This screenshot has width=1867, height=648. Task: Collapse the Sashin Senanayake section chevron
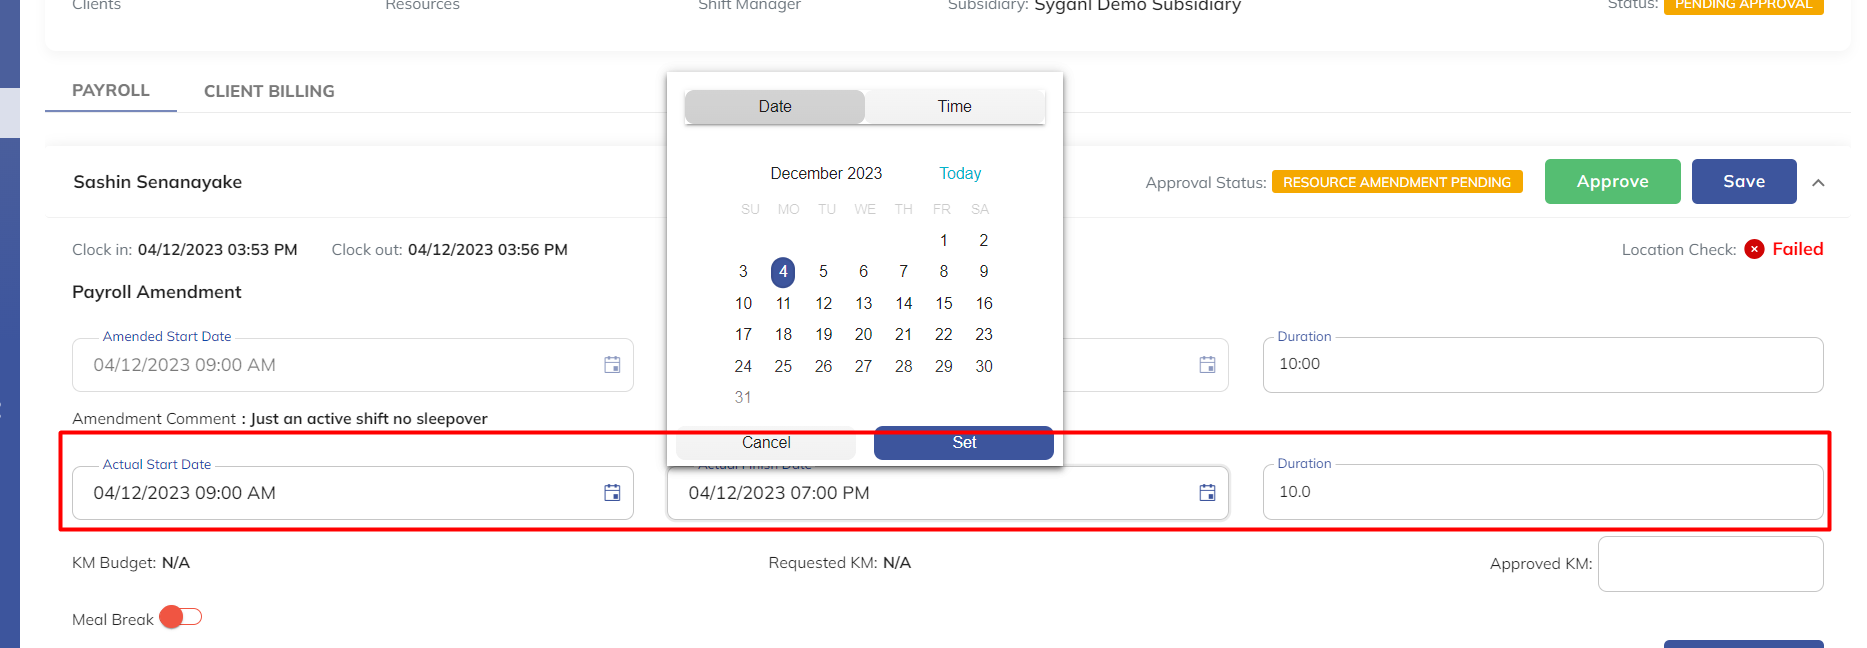point(1818,183)
